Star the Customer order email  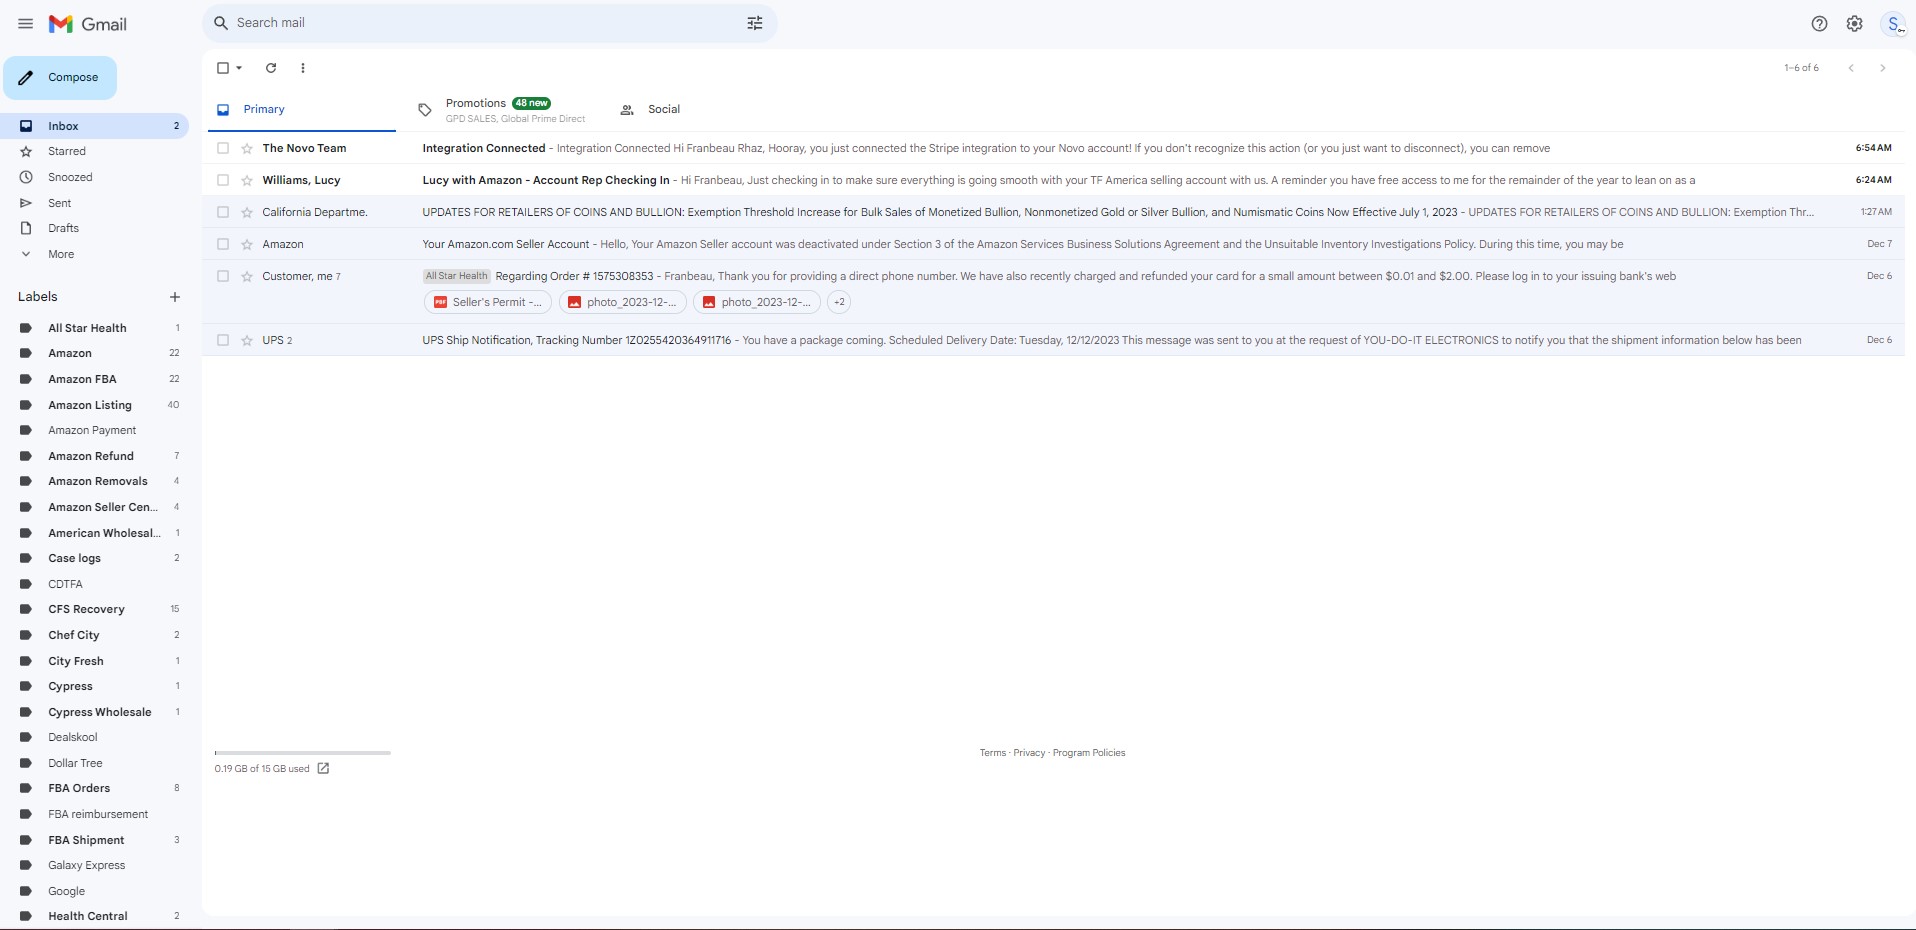(x=247, y=276)
